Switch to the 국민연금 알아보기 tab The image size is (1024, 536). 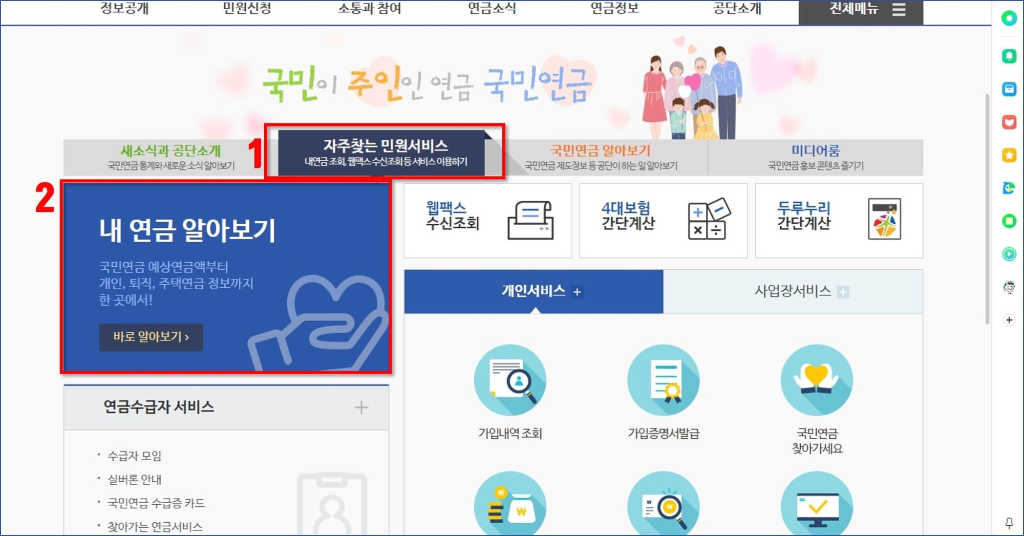pyautogui.click(x=601, y=157)
